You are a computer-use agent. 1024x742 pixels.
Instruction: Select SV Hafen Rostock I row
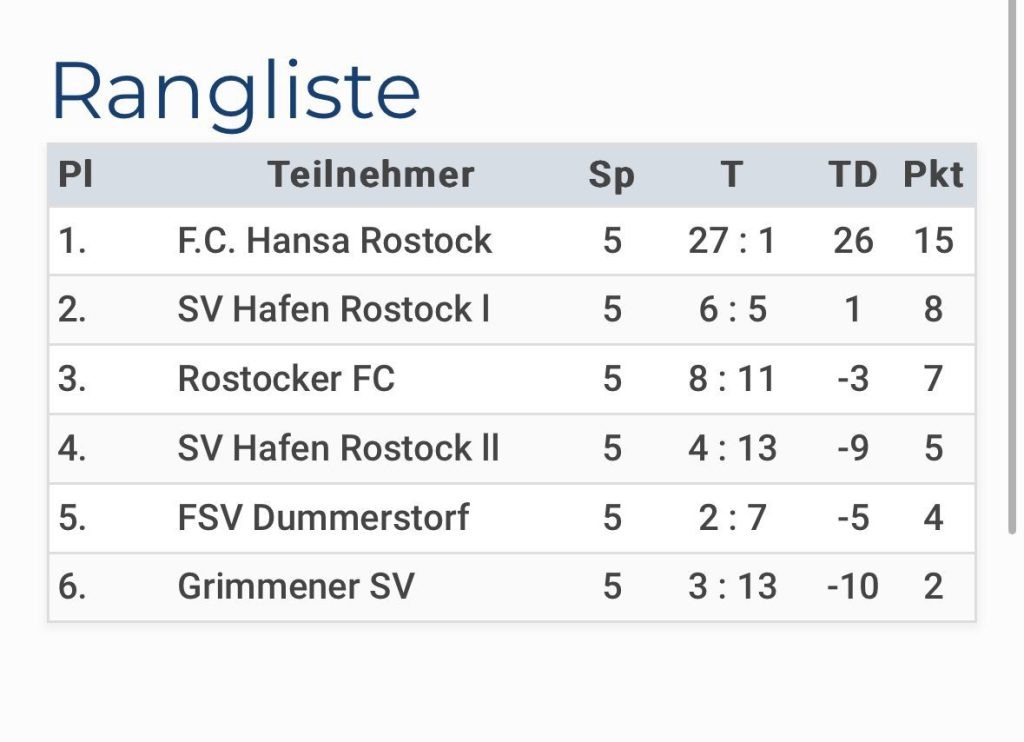(x=512, y=309)
